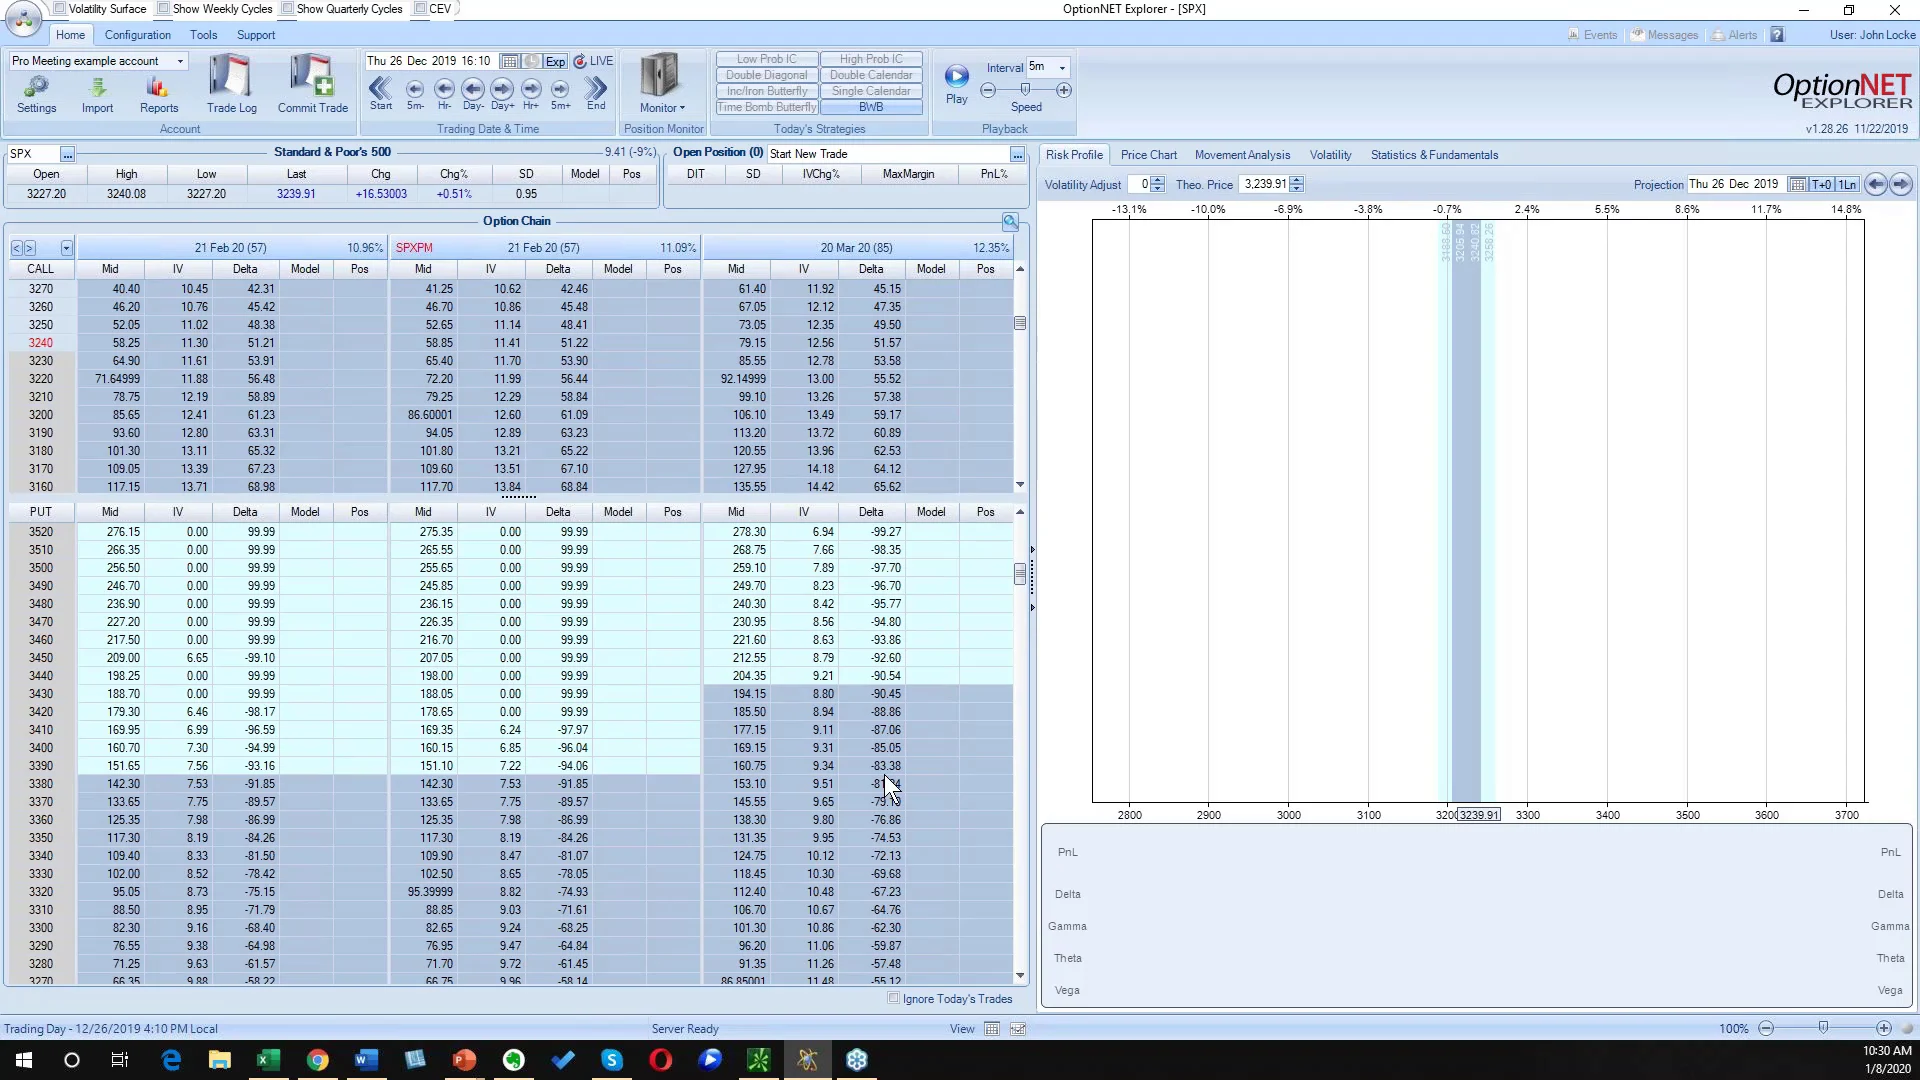1920x1080 pixels.
Task: Click the application orb menu button
Action: pos(23,18)
